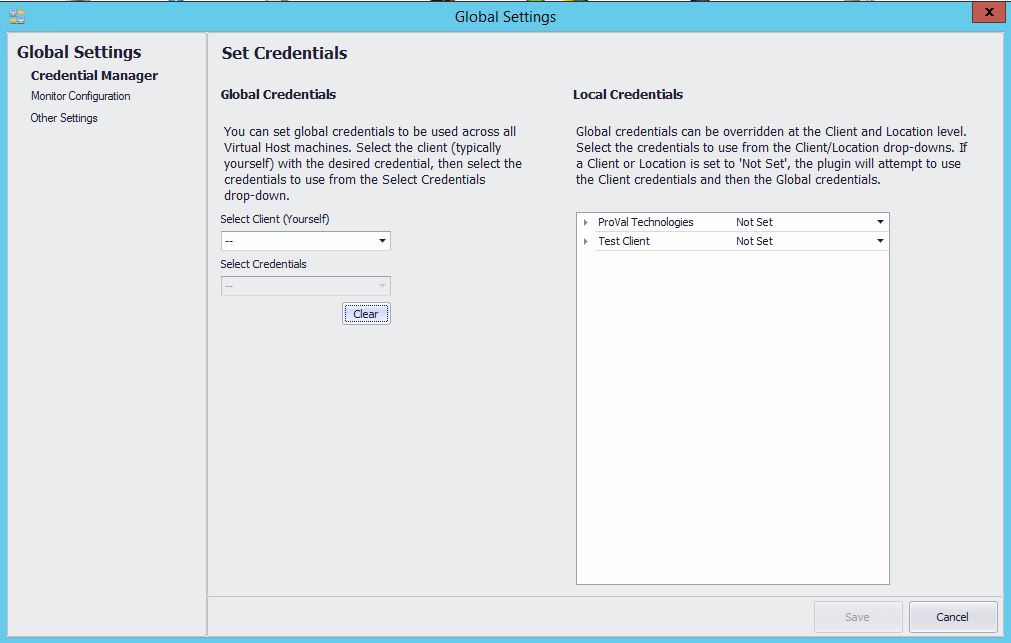Click the Set Credentials heading

click(284, 53)
